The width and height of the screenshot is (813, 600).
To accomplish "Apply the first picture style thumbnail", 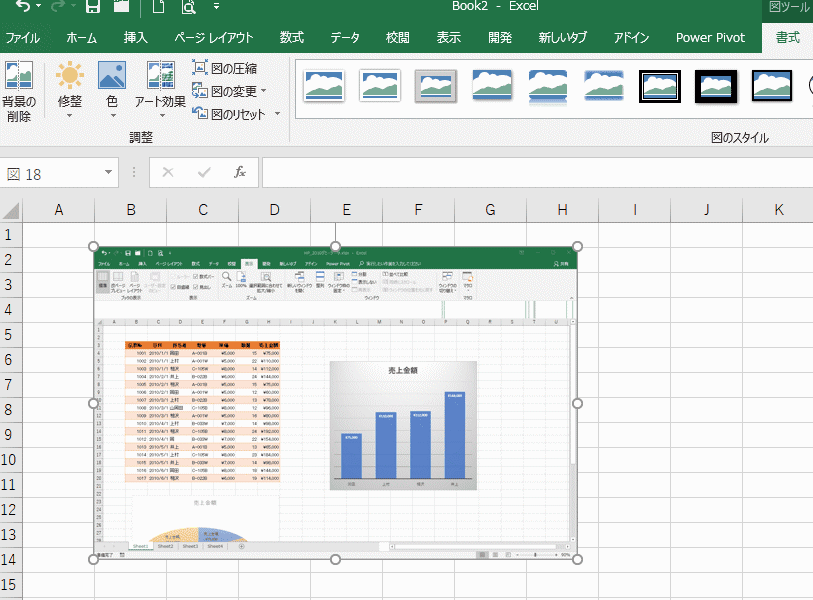I will [x=324, y=86].
